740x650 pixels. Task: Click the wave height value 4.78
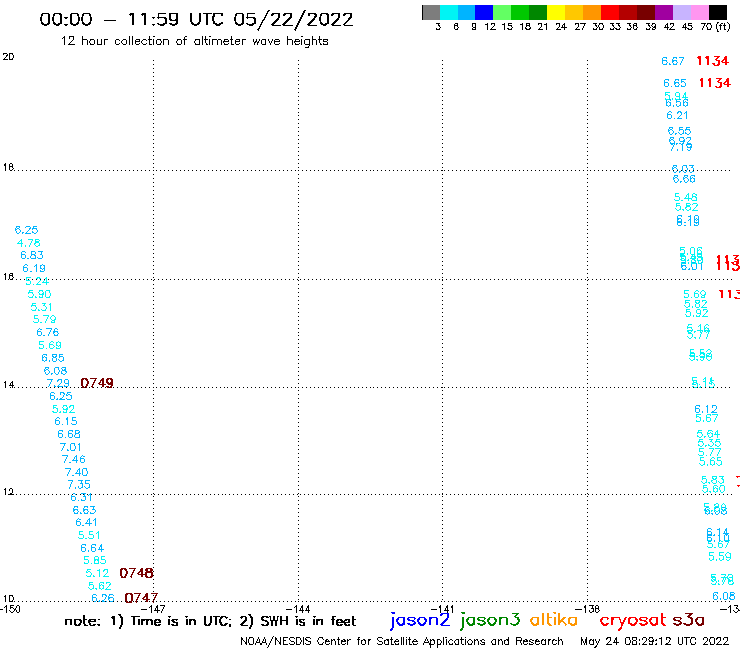coord(29,243)
